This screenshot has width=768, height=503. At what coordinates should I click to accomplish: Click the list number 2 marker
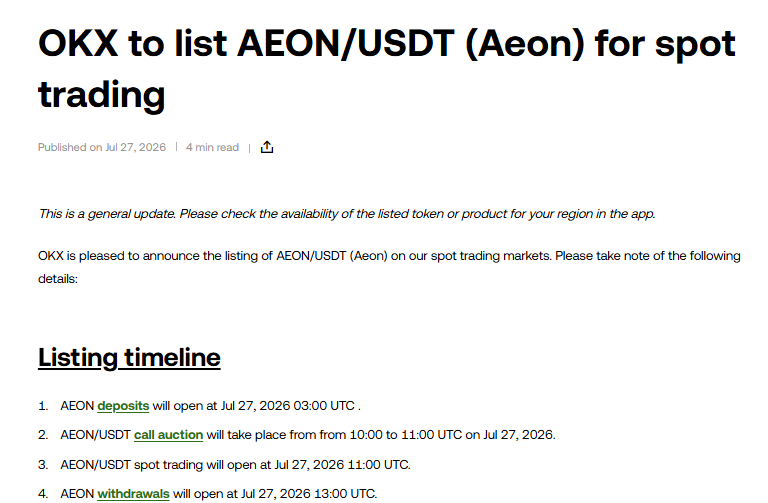pos(43,435)
